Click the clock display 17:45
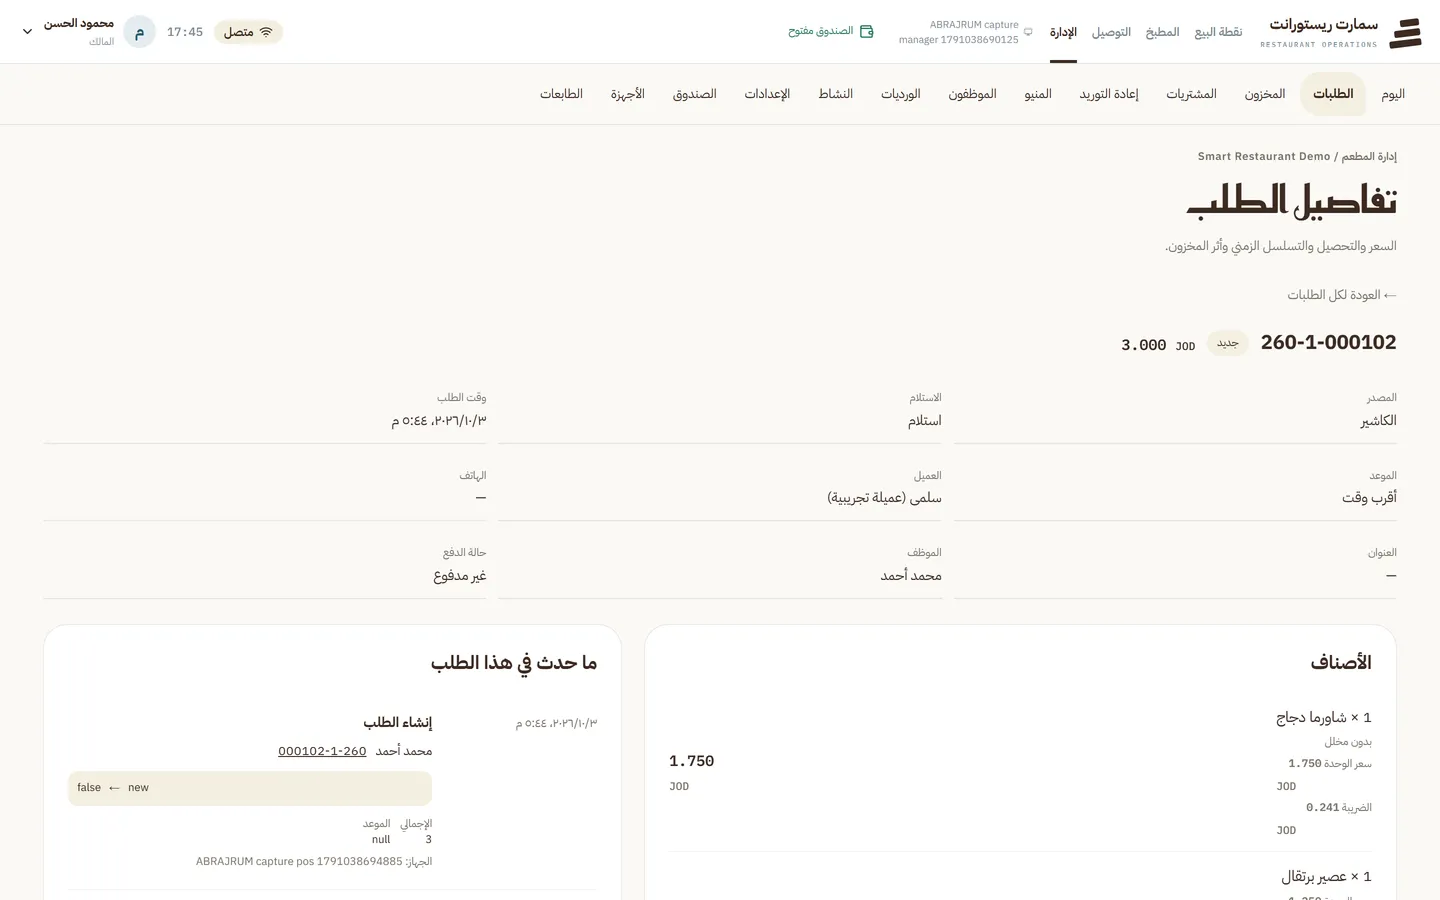This screenshot has height=900, width=1440. pyautogui.click(x=185, y=32)
